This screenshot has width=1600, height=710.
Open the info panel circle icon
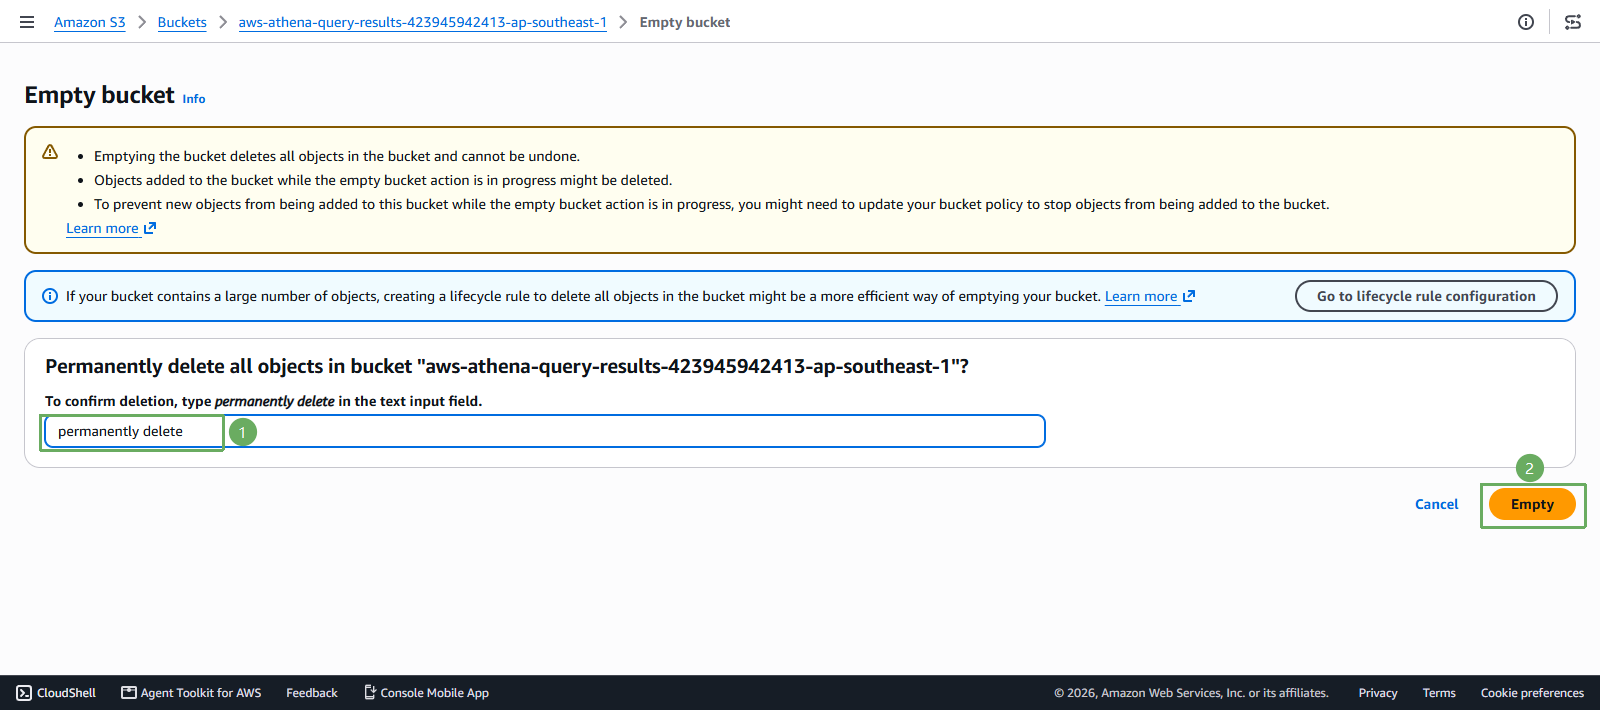click(1526, 22)
